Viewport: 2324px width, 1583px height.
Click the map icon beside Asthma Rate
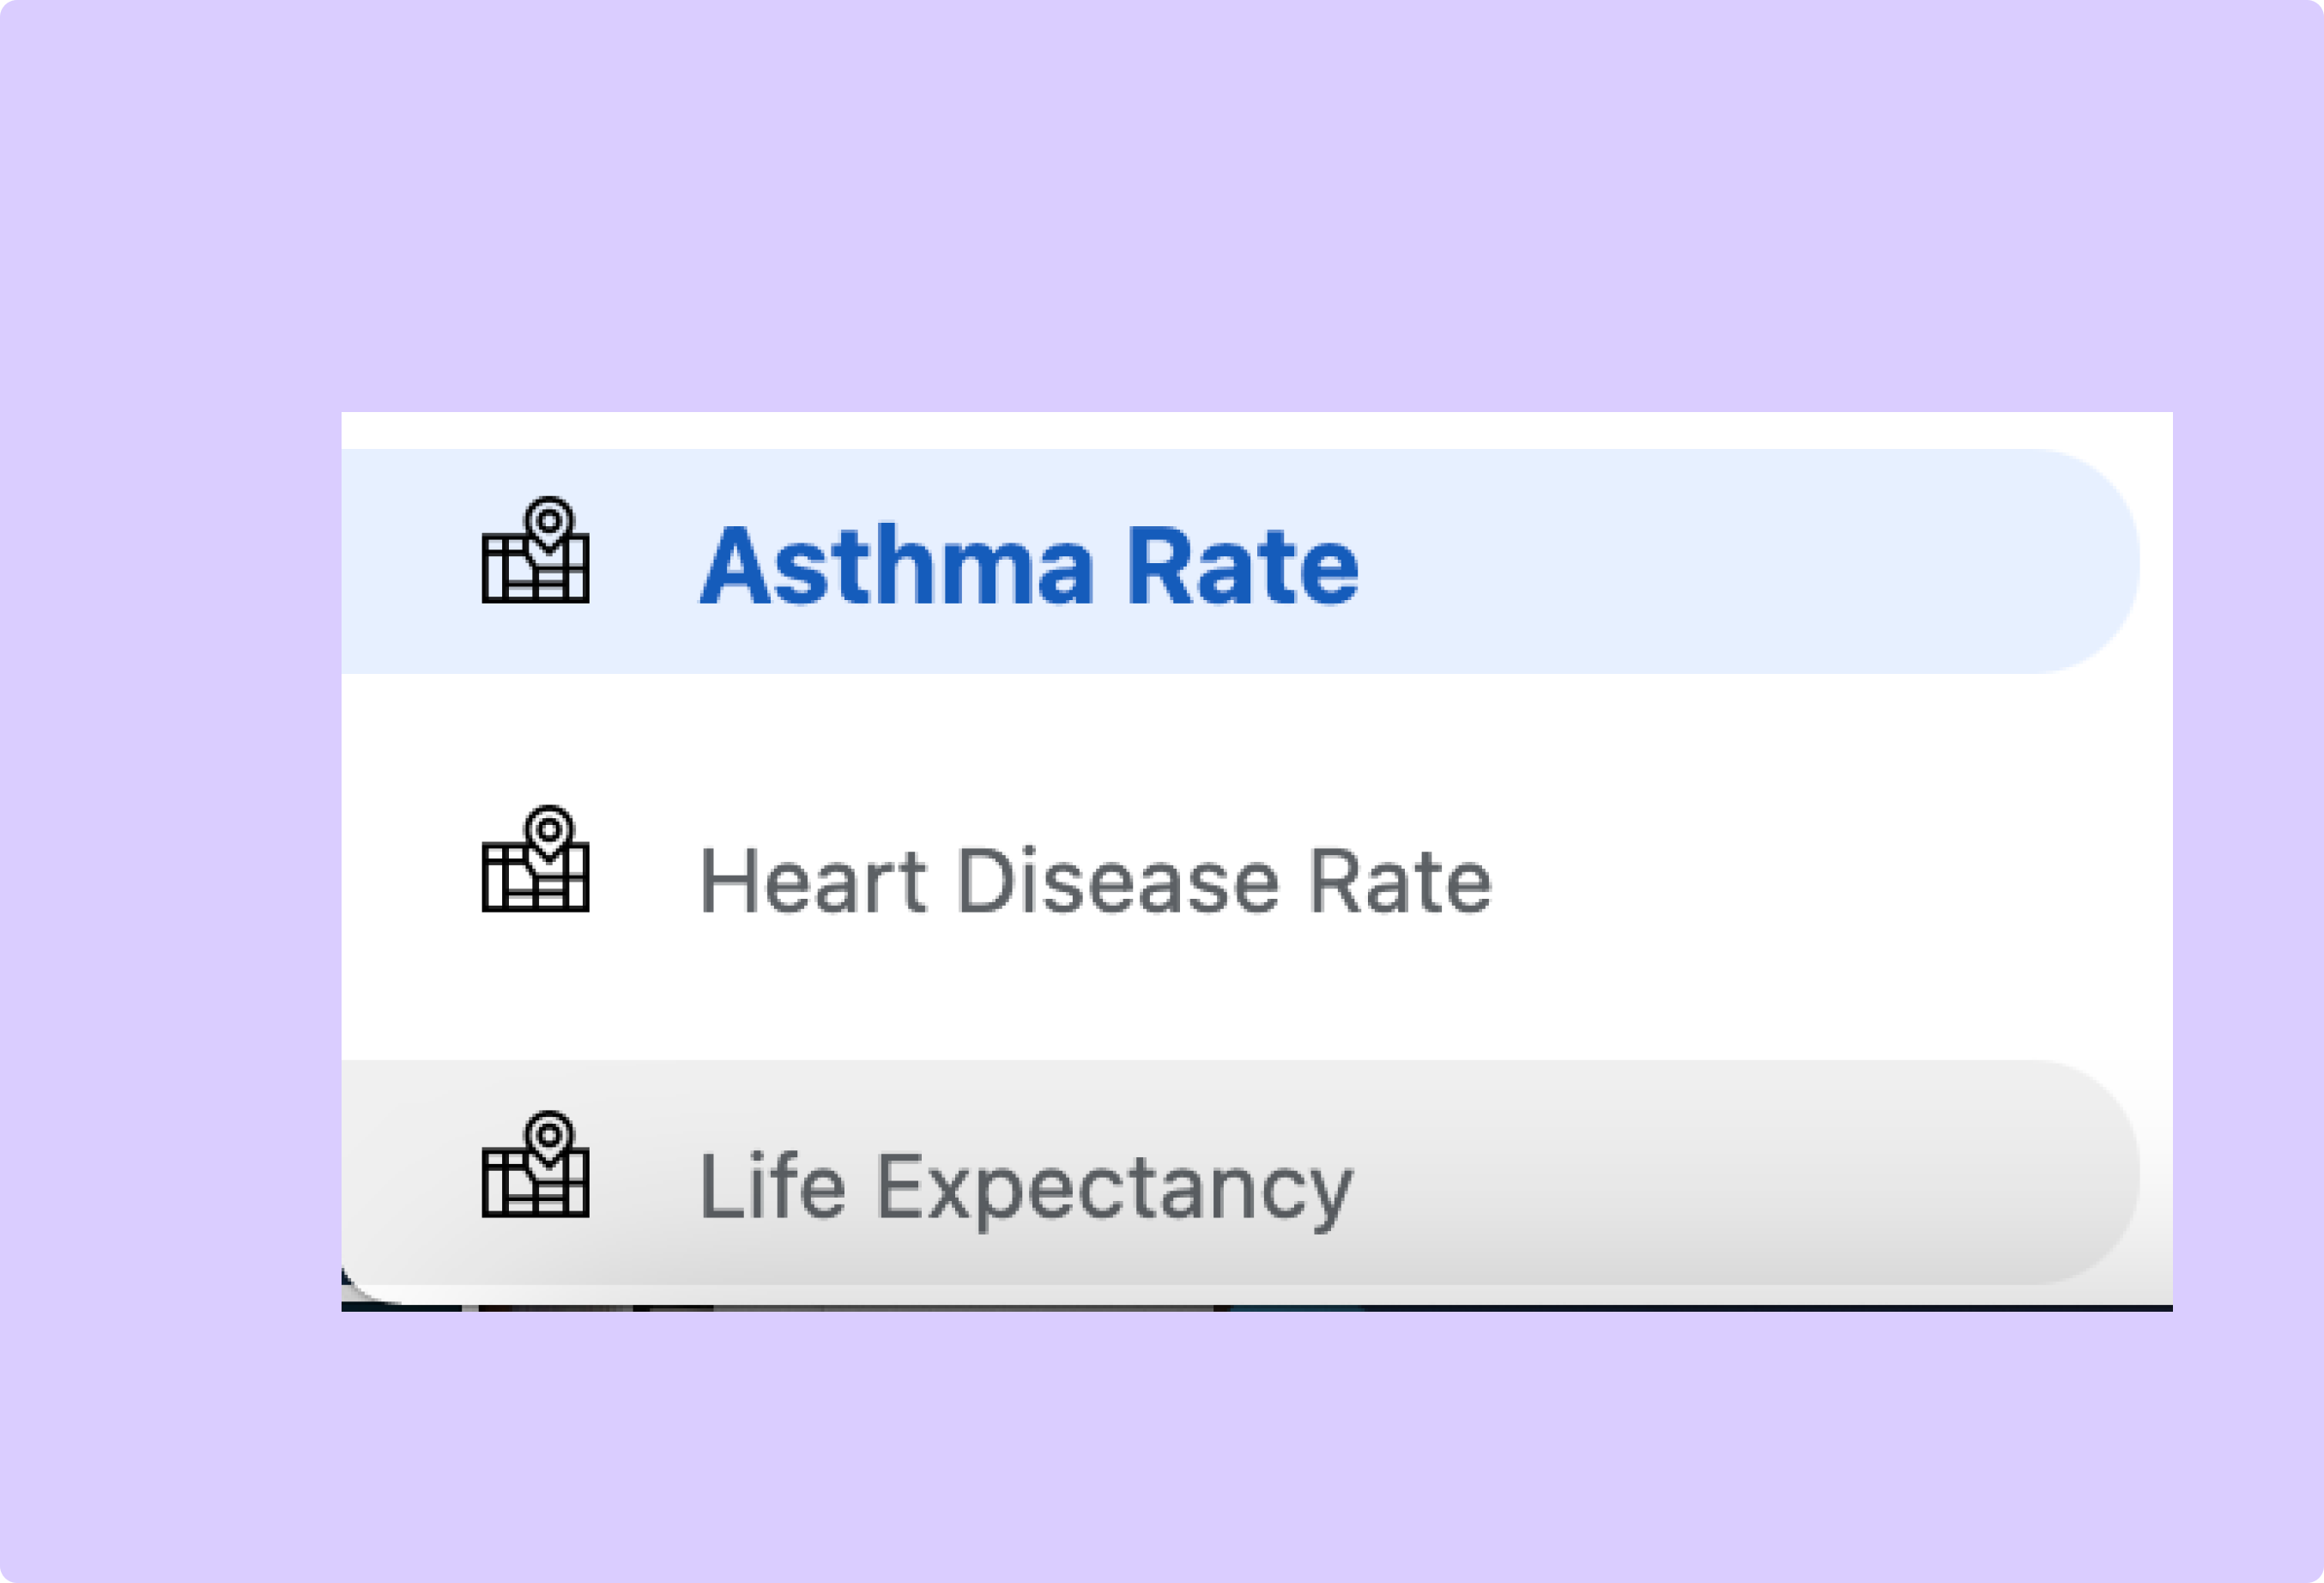click(535, 551)
